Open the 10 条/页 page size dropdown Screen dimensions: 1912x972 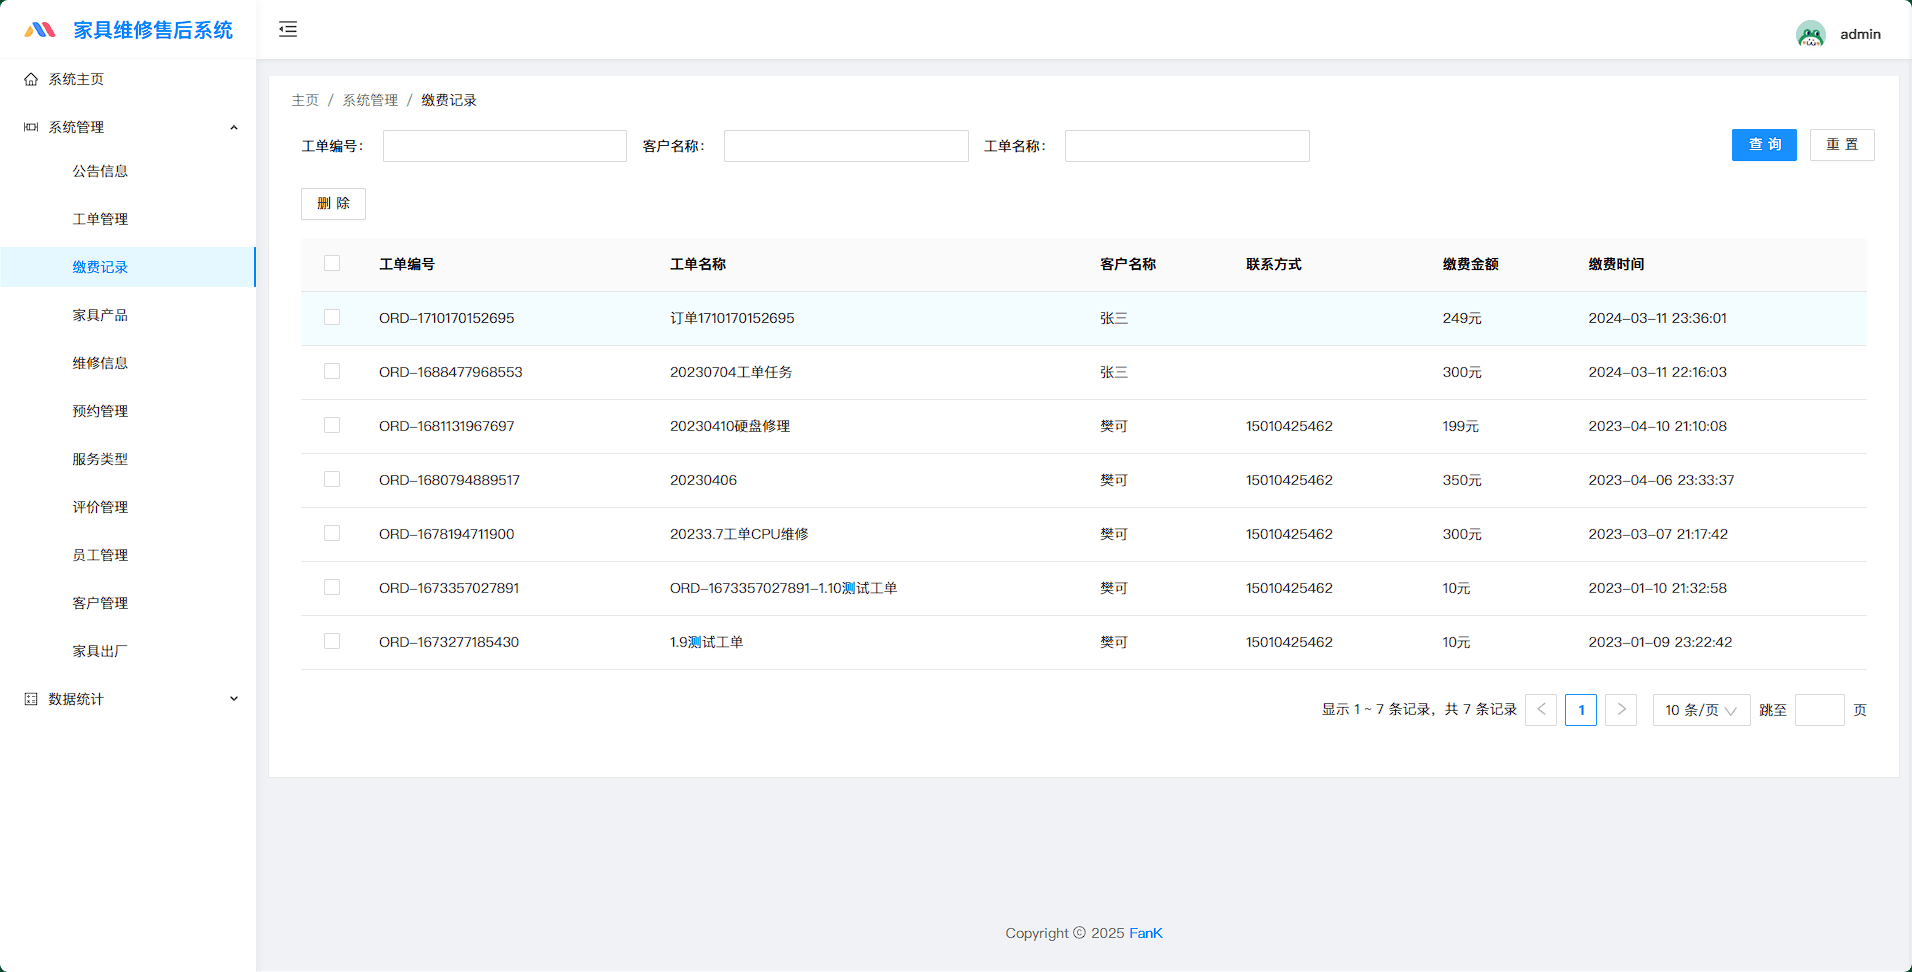tap(1700, 710)
